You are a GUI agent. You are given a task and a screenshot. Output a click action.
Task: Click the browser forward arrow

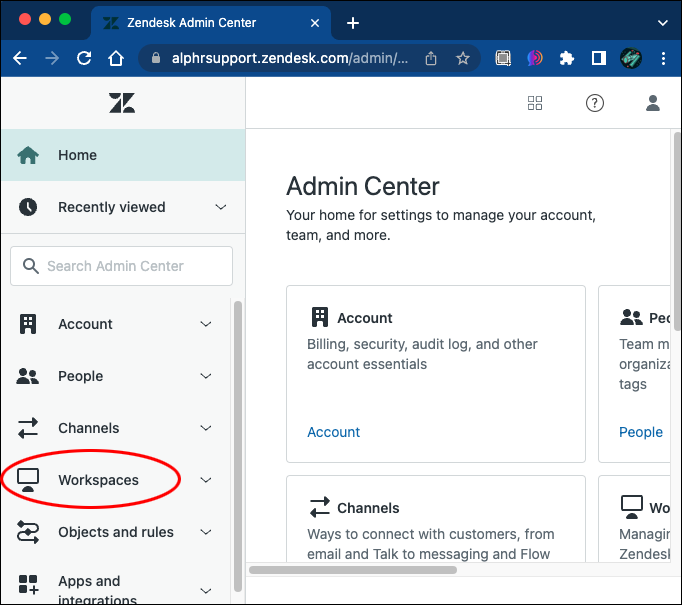coord(52,58)
